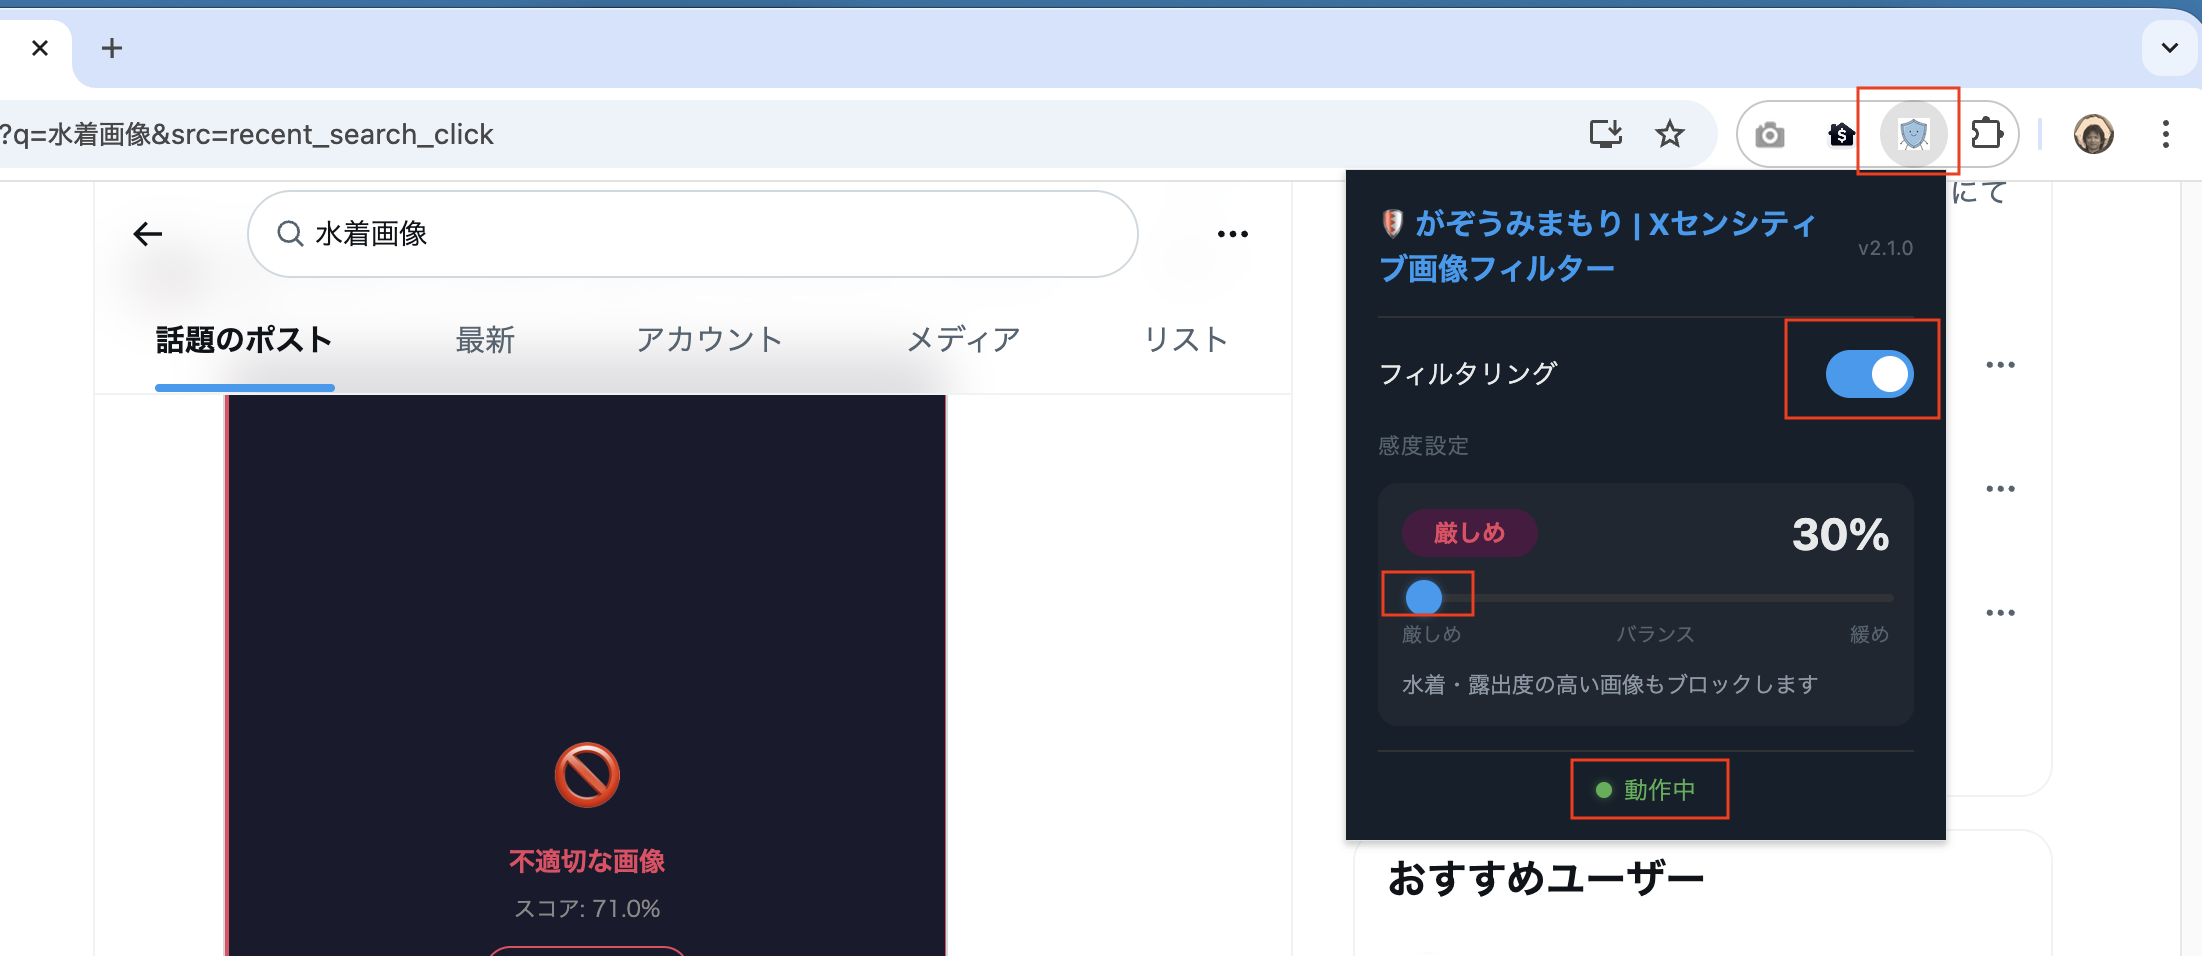This screenshot has height=956, width=2202.
Task: Click the 水着画像 search field
Action: [x=692, y=234]
